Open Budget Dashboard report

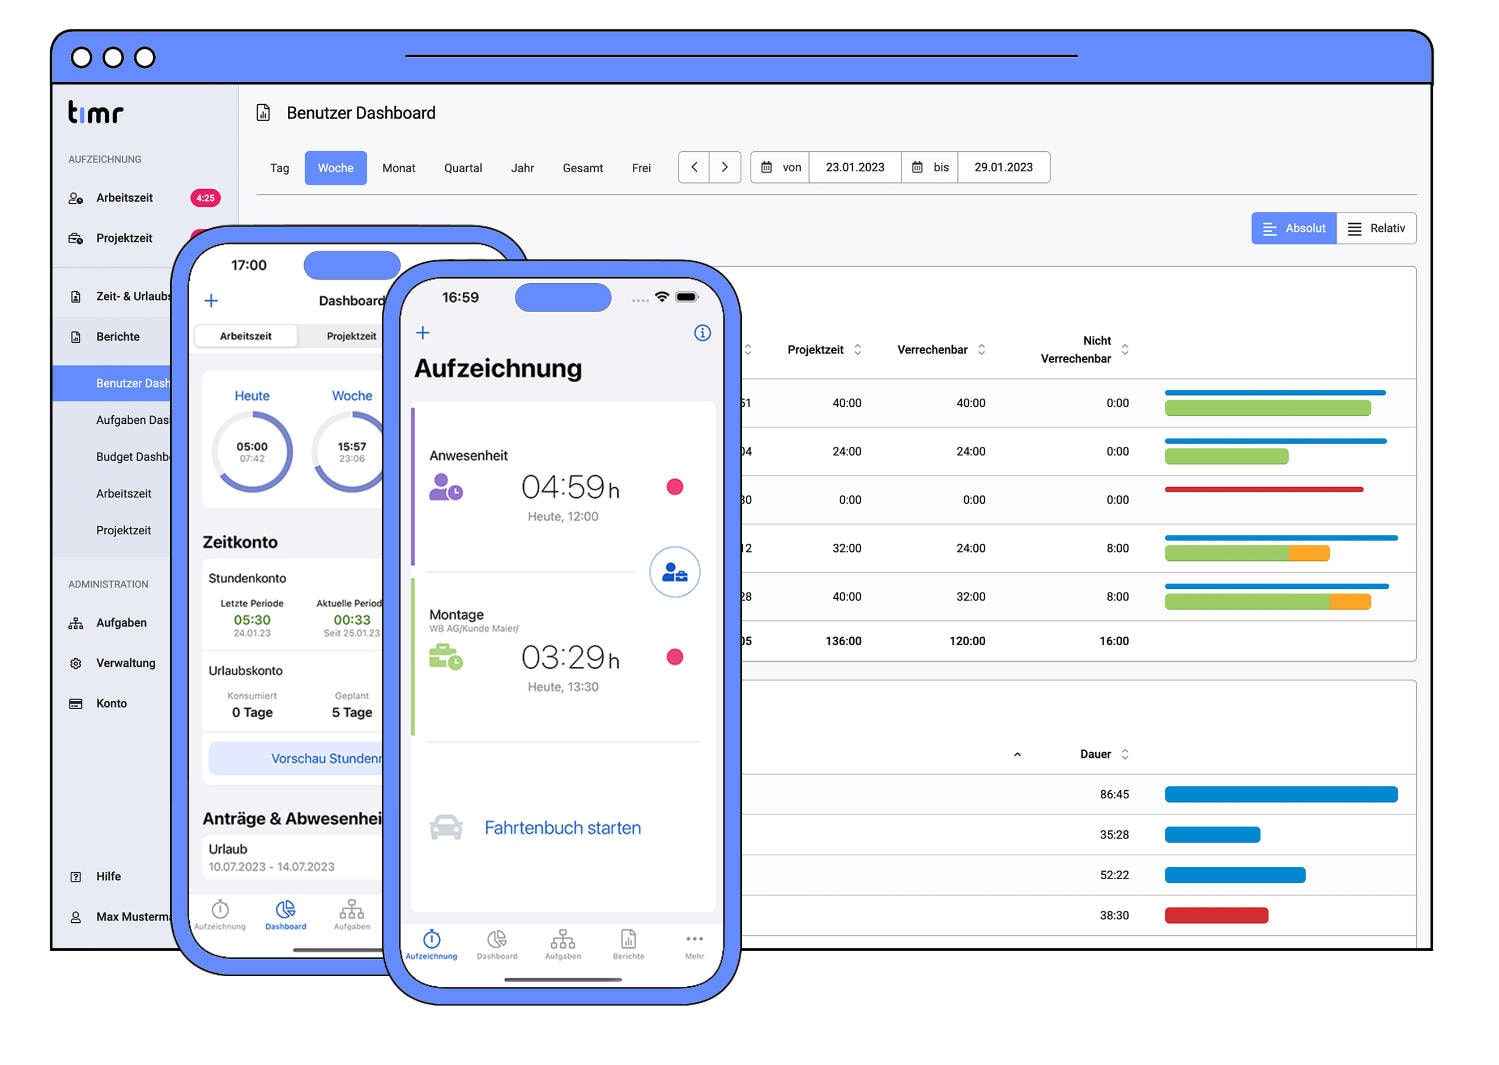click(132, 457)
